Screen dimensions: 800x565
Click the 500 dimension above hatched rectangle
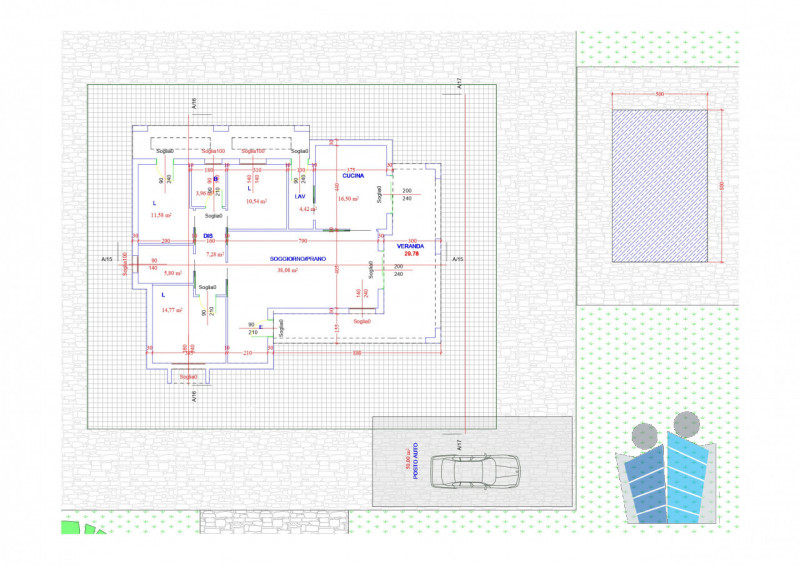[x=660, y=93]
